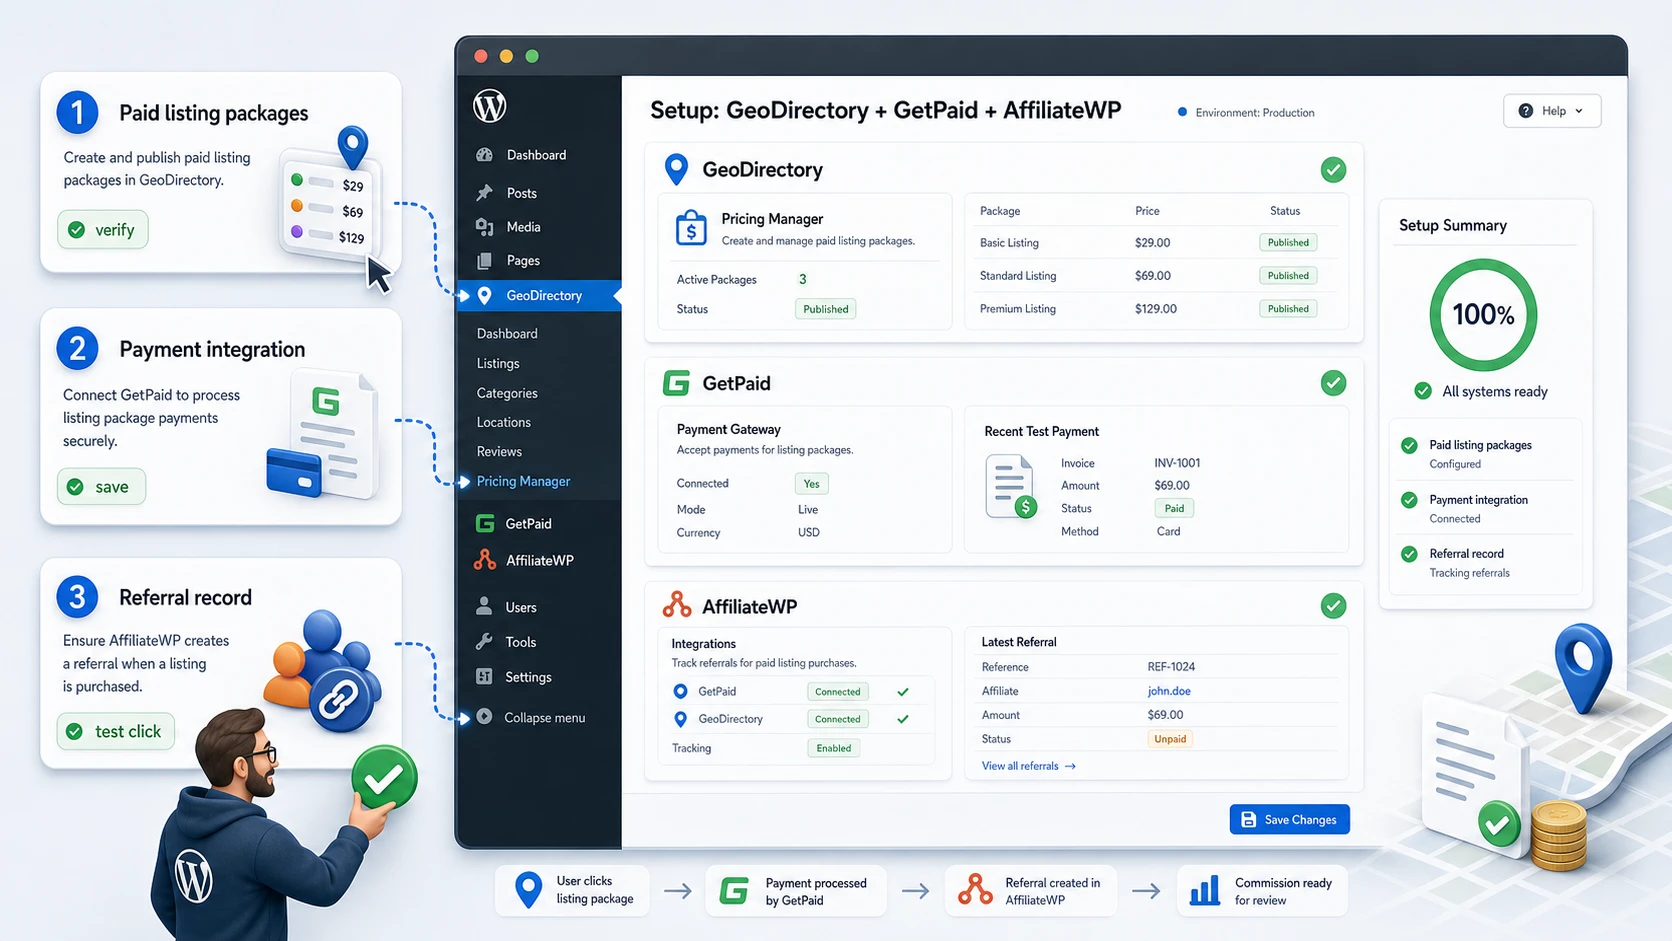Click the Premium Listing Published badge
The height and width of the screenshot is (941, 1672).
pyautogui.click(x=1288, y=308)
